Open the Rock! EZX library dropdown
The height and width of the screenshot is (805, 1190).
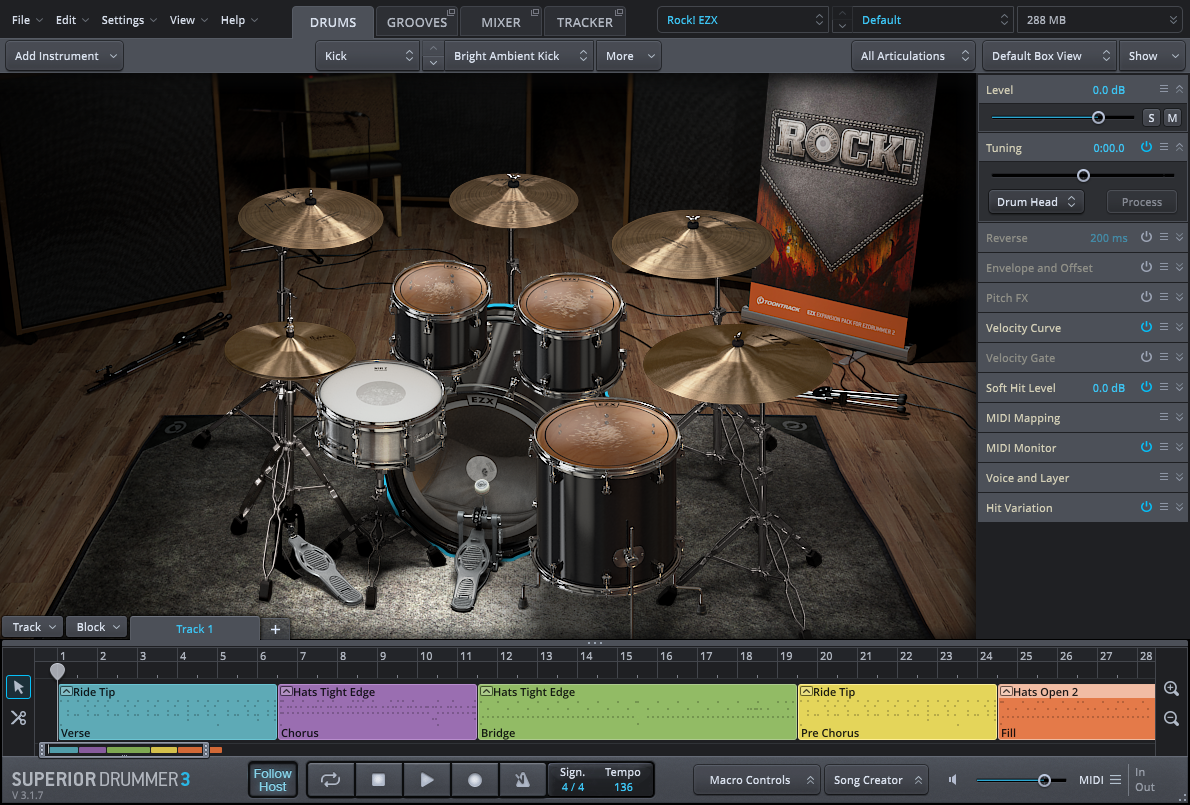pos(743,20)
